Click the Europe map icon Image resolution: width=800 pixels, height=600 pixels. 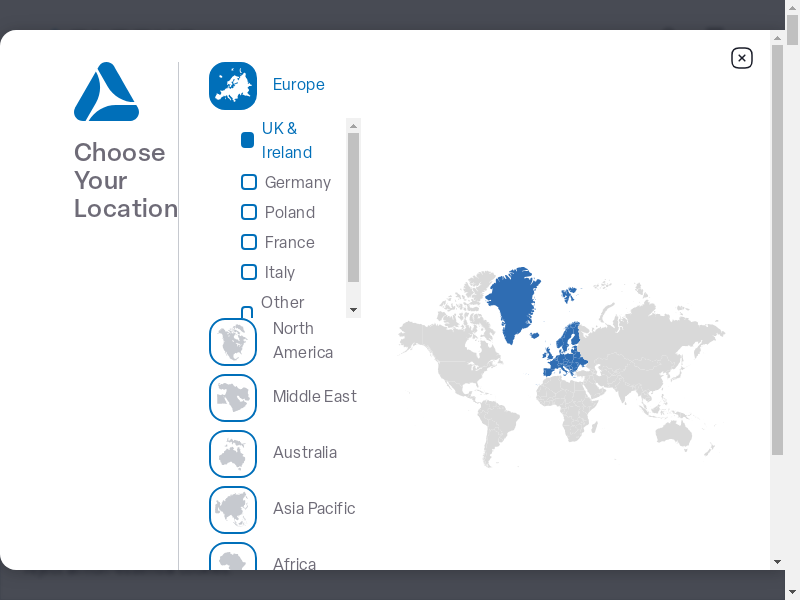pos(233,86)
